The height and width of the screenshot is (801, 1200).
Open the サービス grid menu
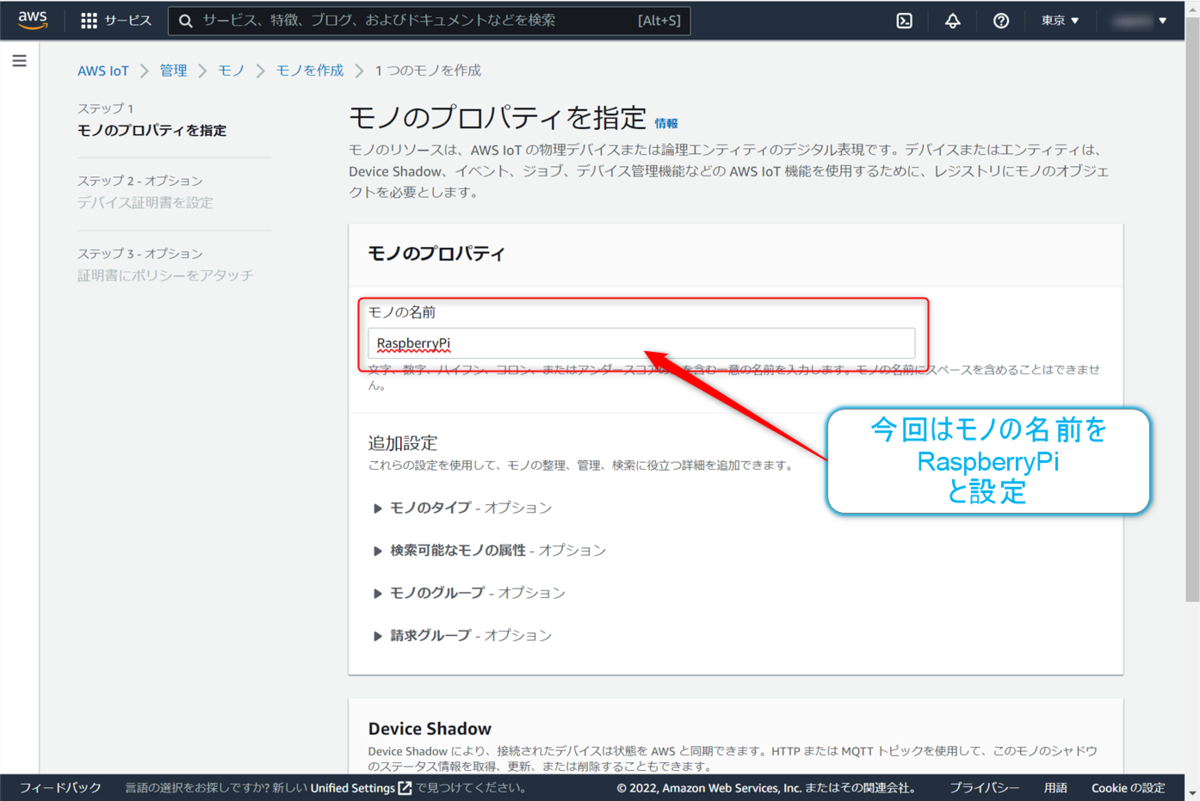click(x=116, y=20)
